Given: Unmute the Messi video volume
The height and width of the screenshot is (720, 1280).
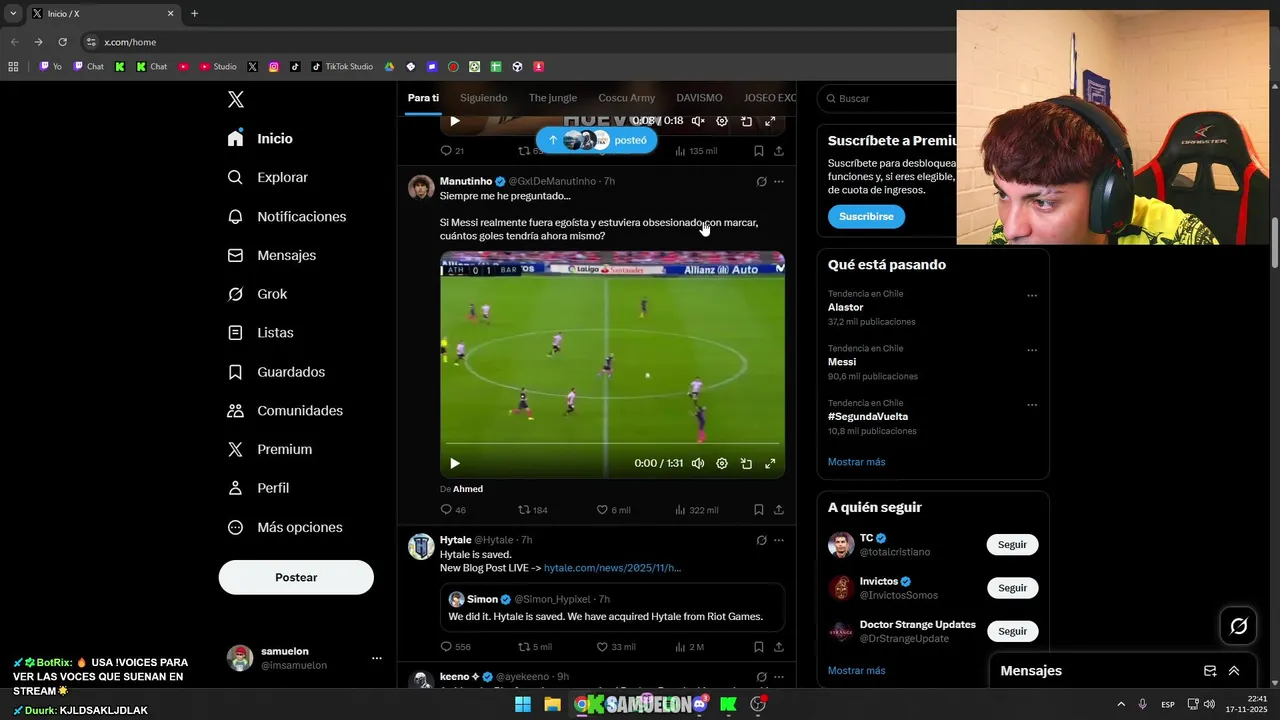Looking at the screenshot, I should click(x=698, y=463).
